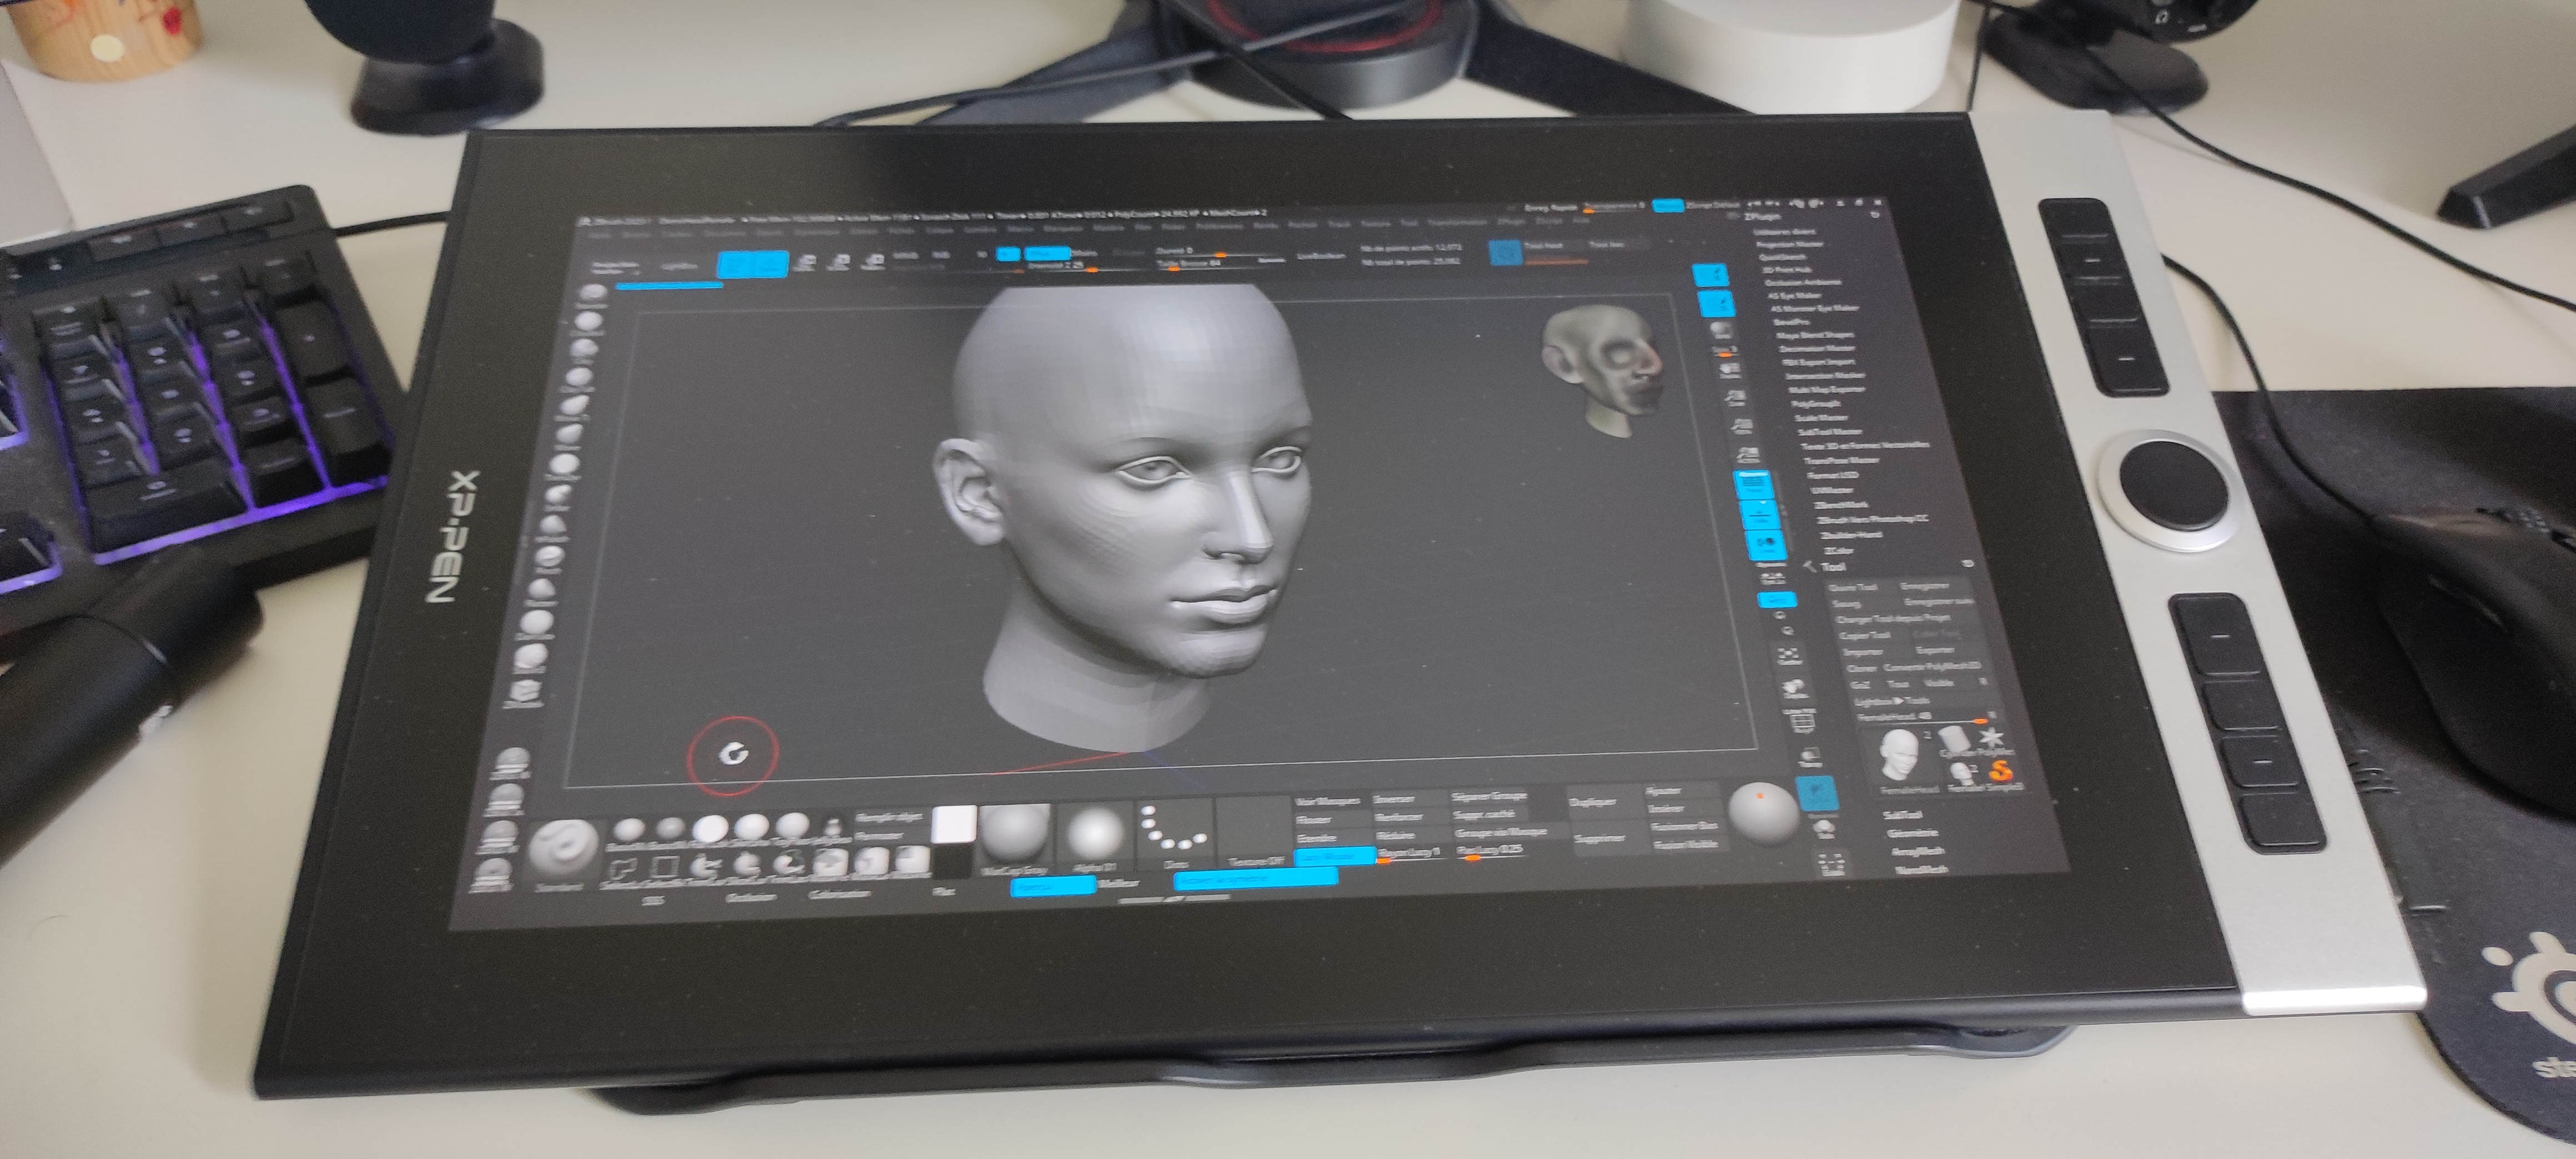
Task: Toggle the Floor grid button
Action: tap(1760, 515)
